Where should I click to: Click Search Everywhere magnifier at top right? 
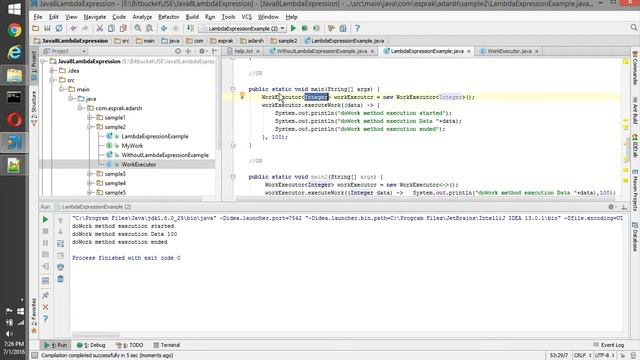(x=633, y=28)
